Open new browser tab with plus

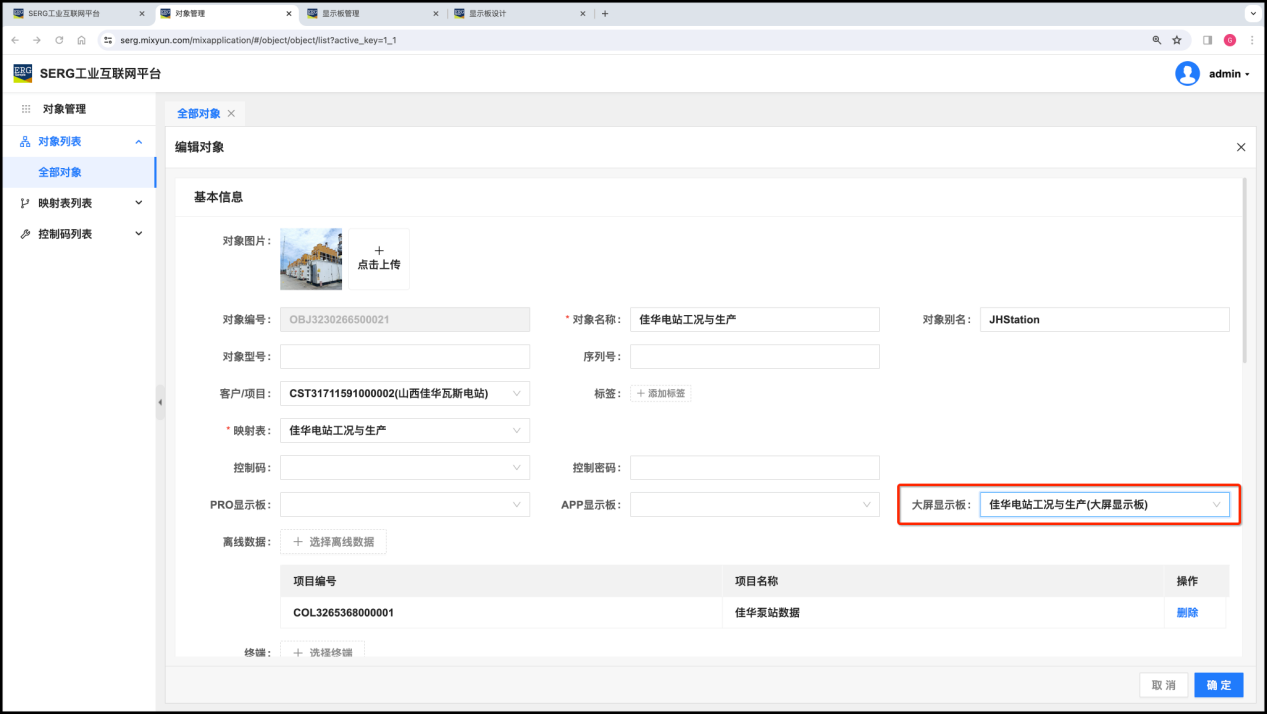[605, 14]
